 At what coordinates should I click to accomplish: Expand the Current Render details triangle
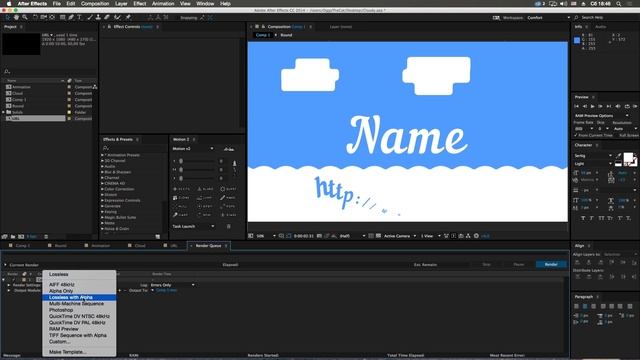tap(5, 265)
